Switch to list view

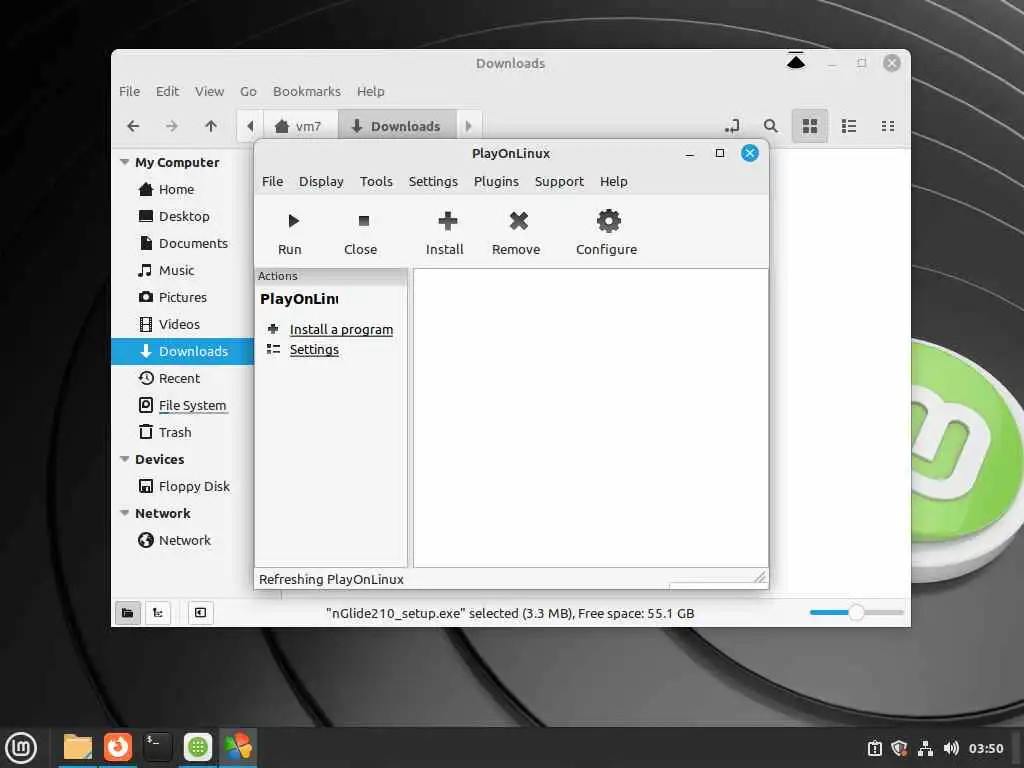(x=849, y=126)
